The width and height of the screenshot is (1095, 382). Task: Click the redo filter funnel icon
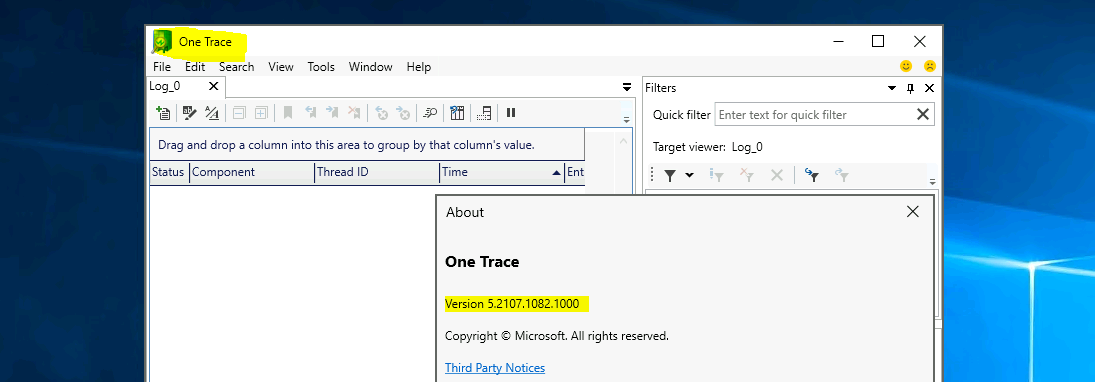(x=842, y=175)
